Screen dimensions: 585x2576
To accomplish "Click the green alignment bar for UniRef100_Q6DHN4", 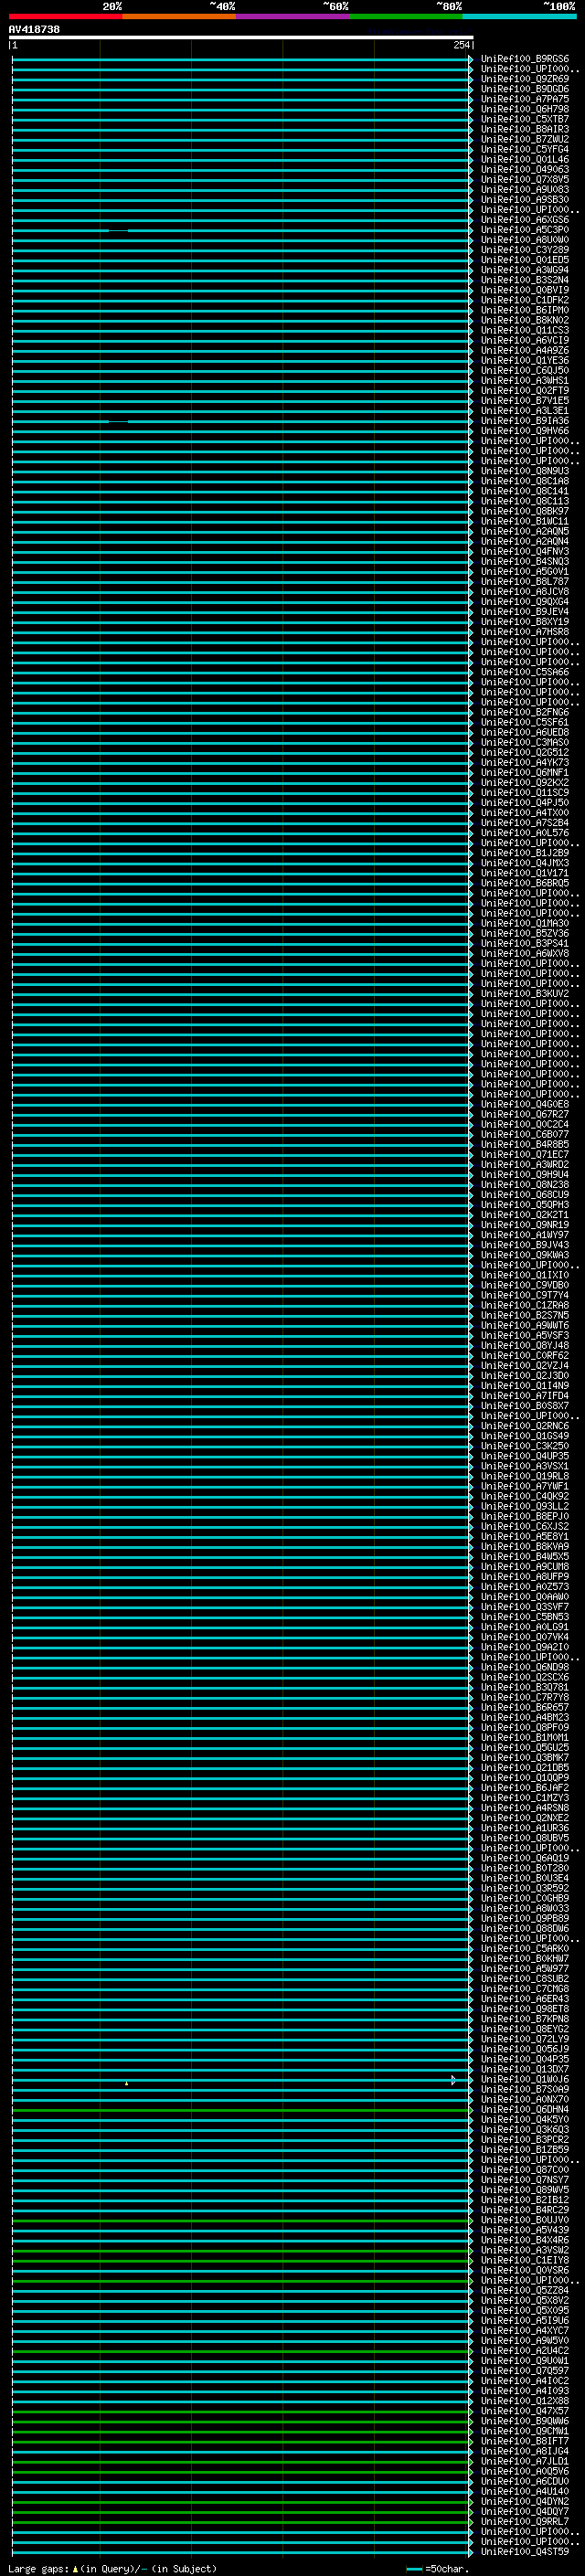I will 241,2109.
